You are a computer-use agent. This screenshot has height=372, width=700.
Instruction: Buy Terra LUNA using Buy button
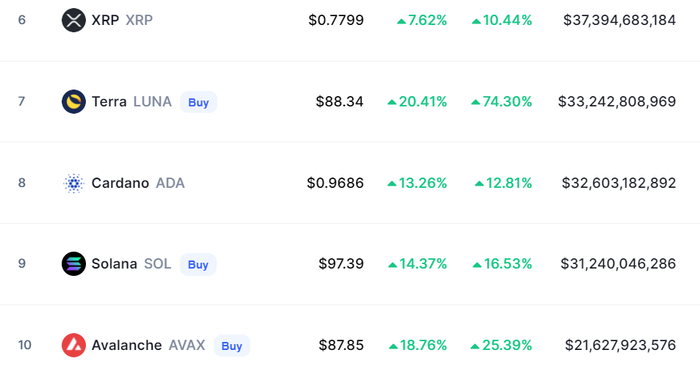(199, 102)
